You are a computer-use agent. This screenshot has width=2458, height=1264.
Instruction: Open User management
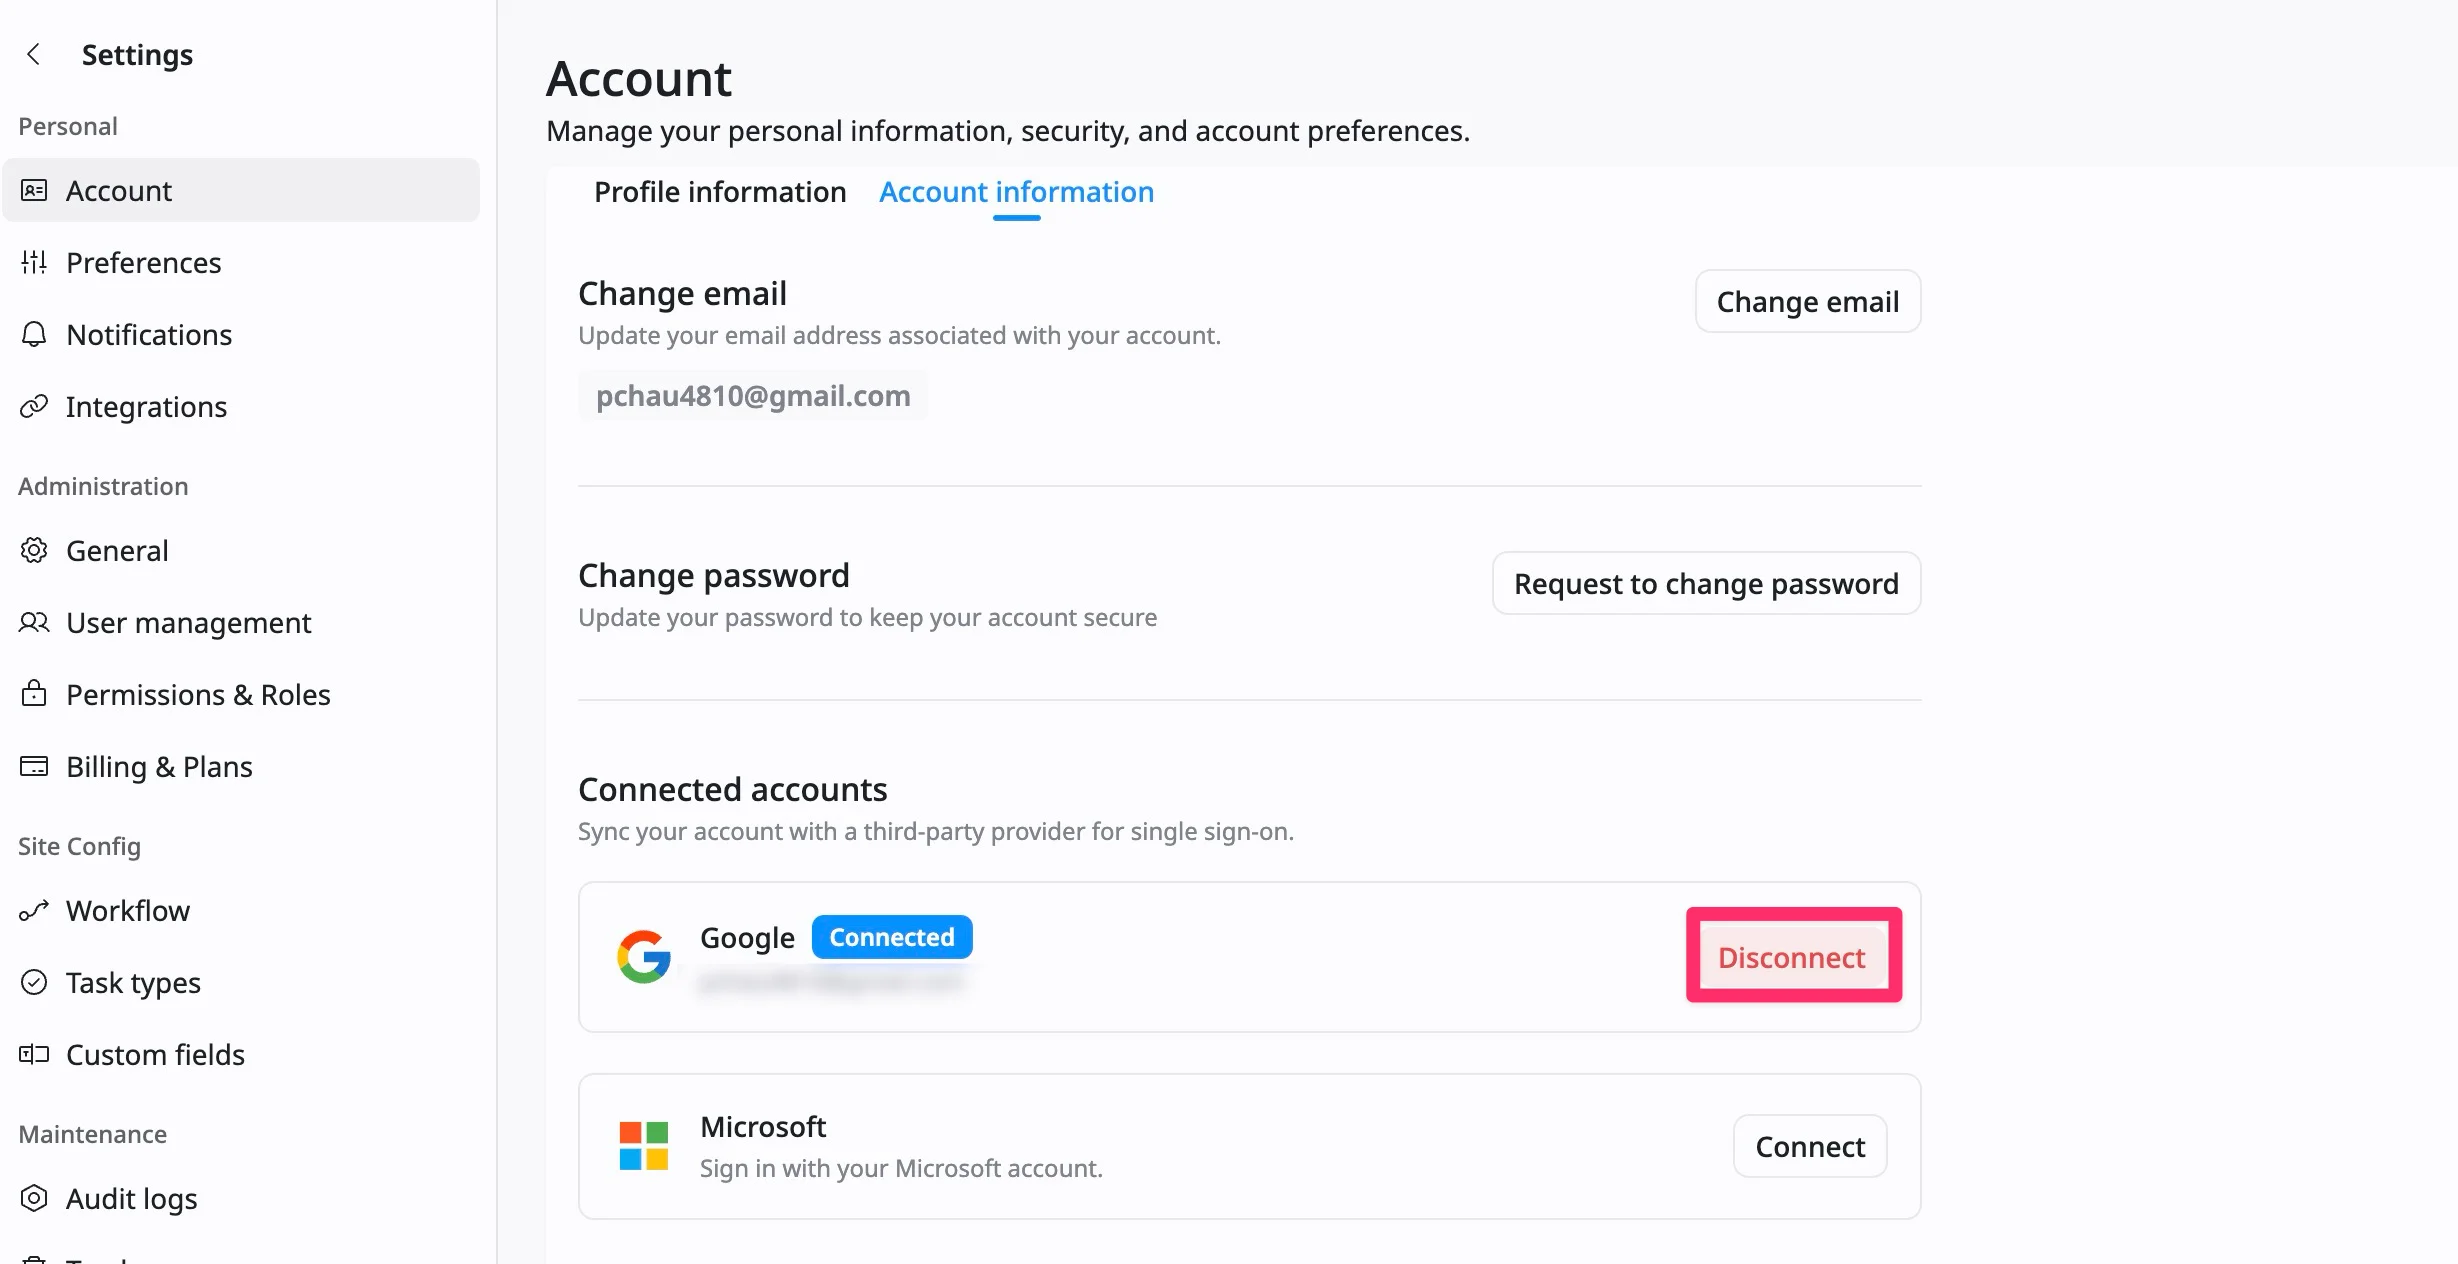[241, 622]
